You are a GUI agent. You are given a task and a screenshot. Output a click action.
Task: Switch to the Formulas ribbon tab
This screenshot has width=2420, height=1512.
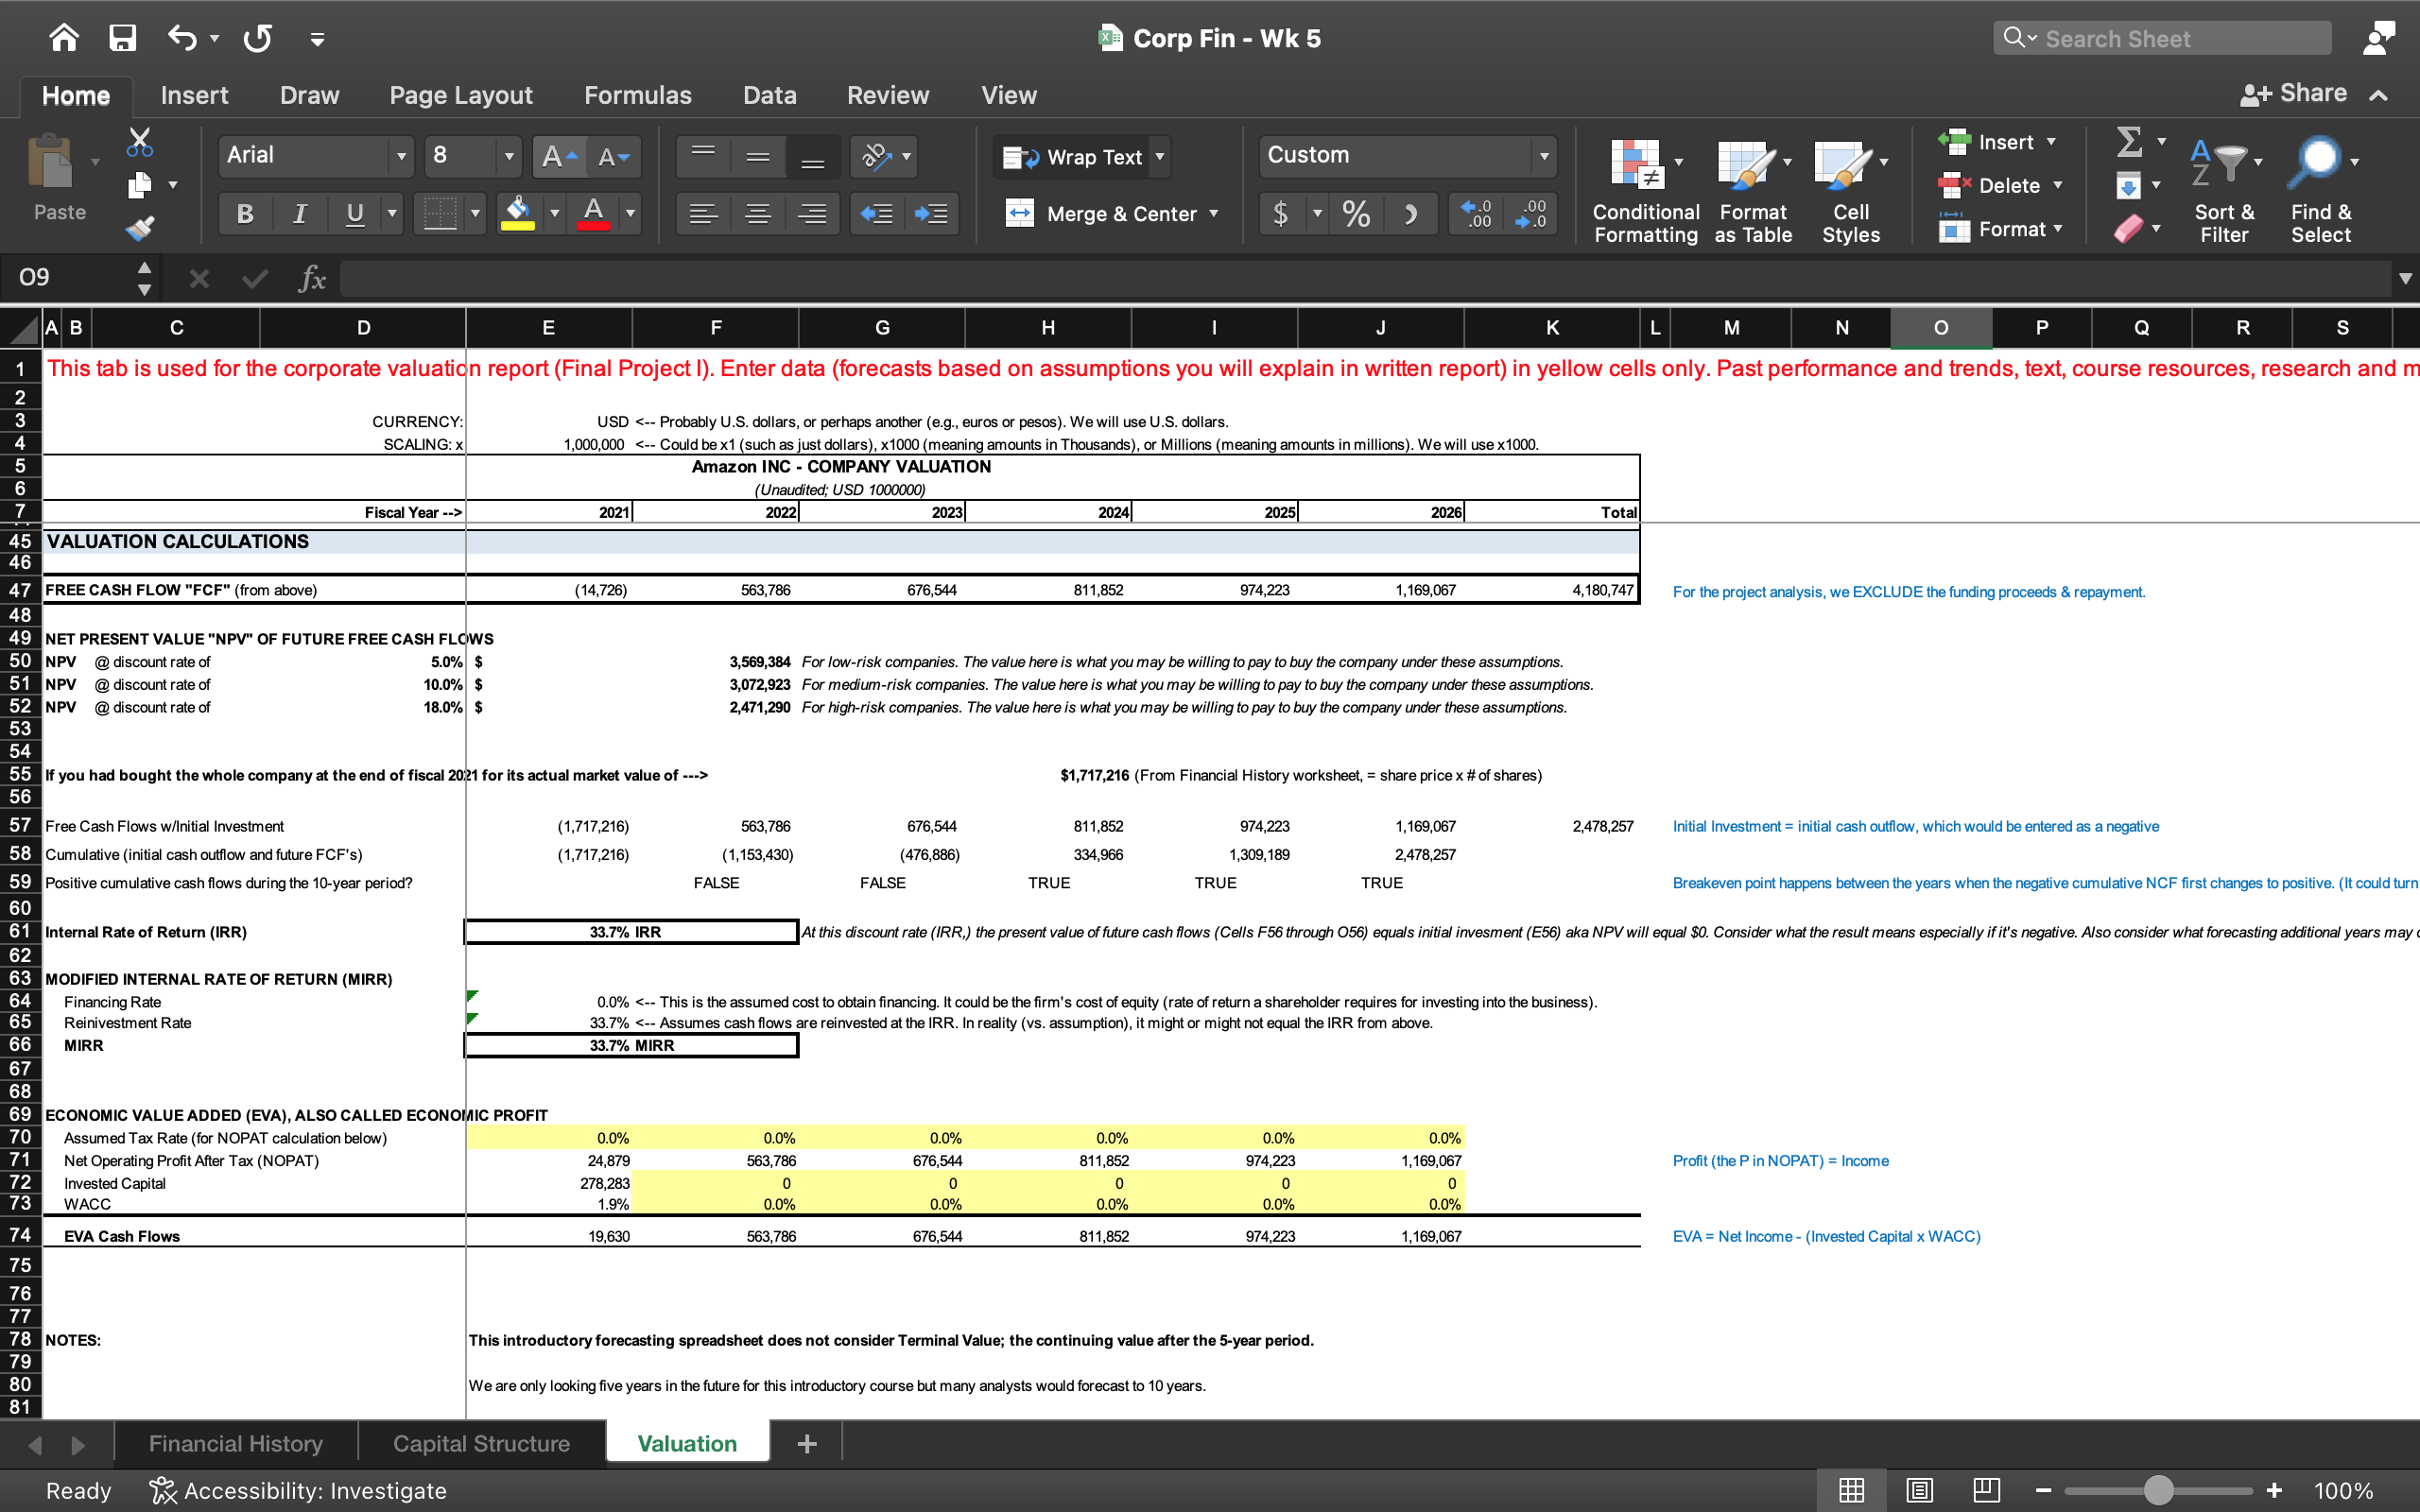(x=638, y=95)
